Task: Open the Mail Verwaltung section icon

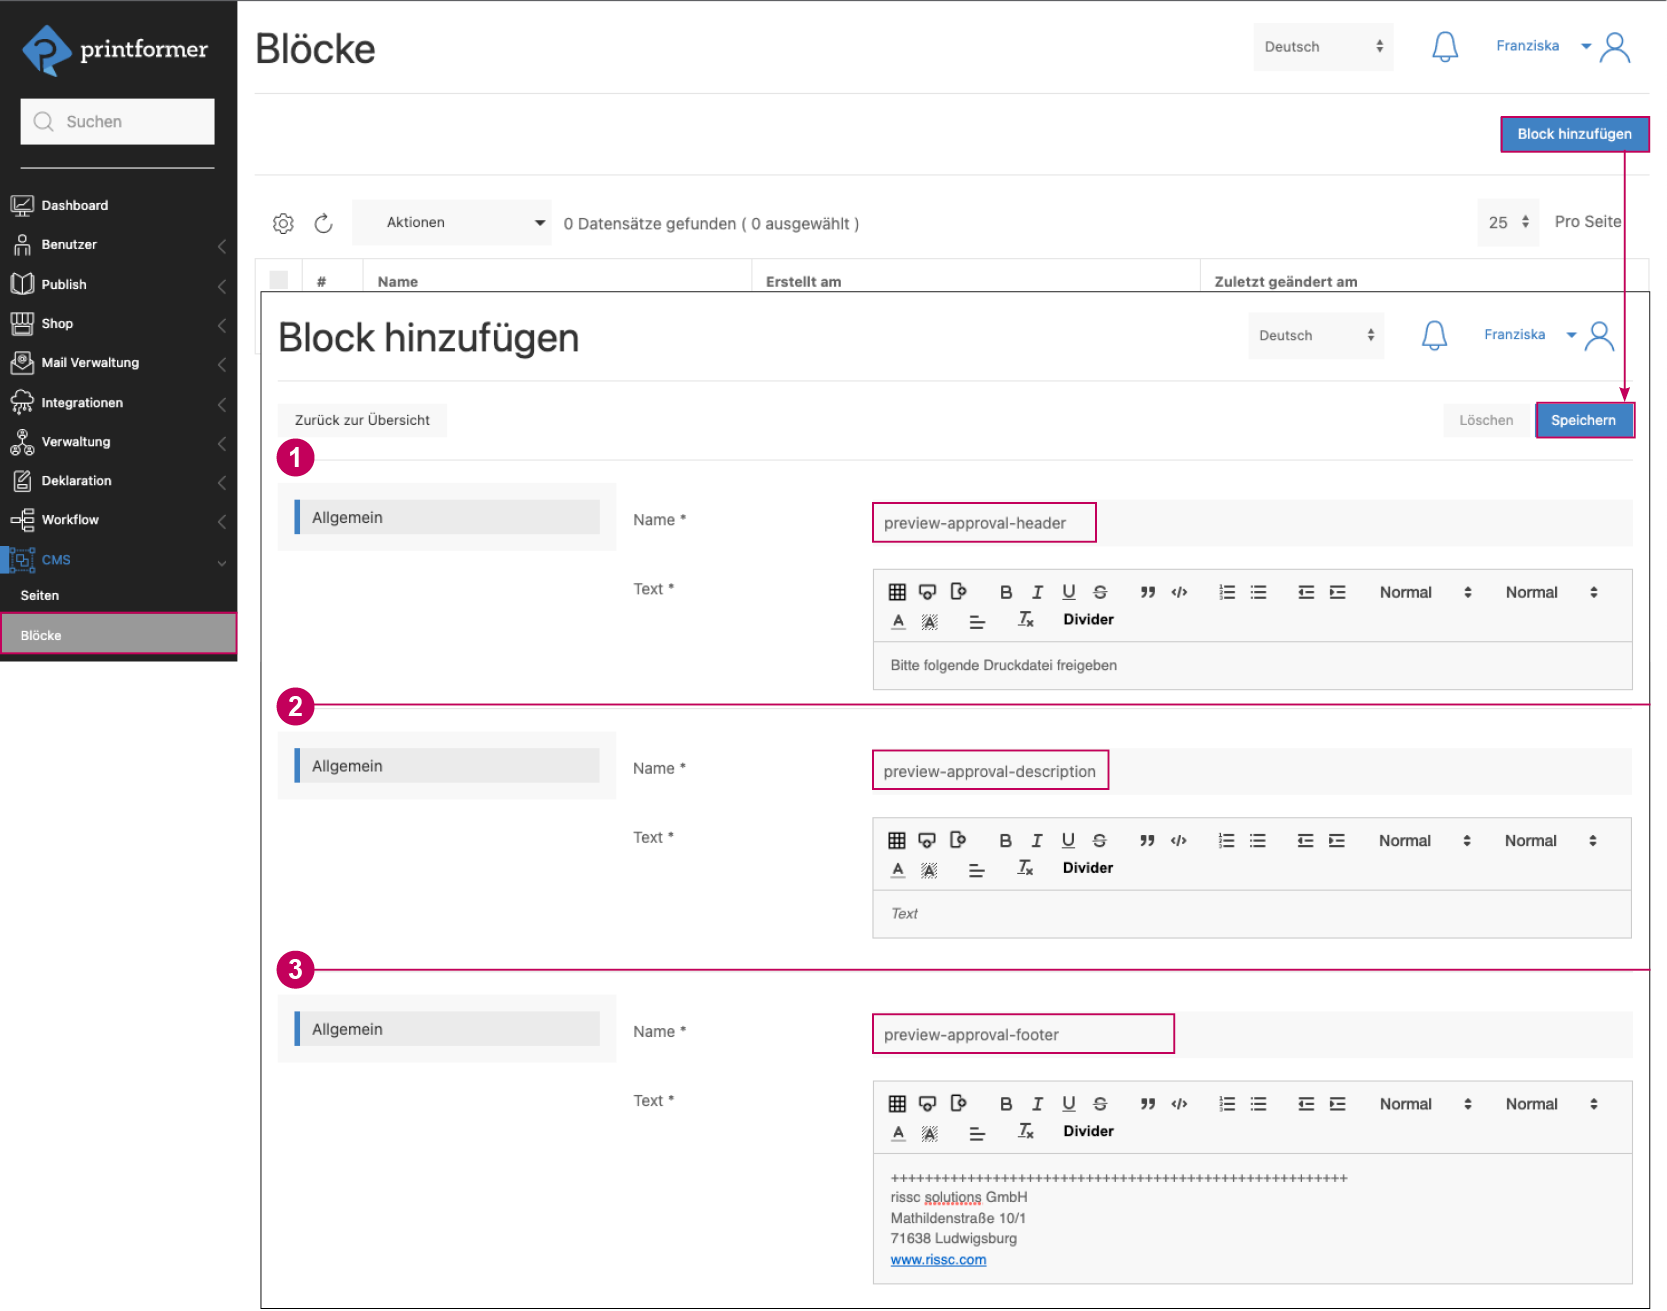Action: (23, 362)
